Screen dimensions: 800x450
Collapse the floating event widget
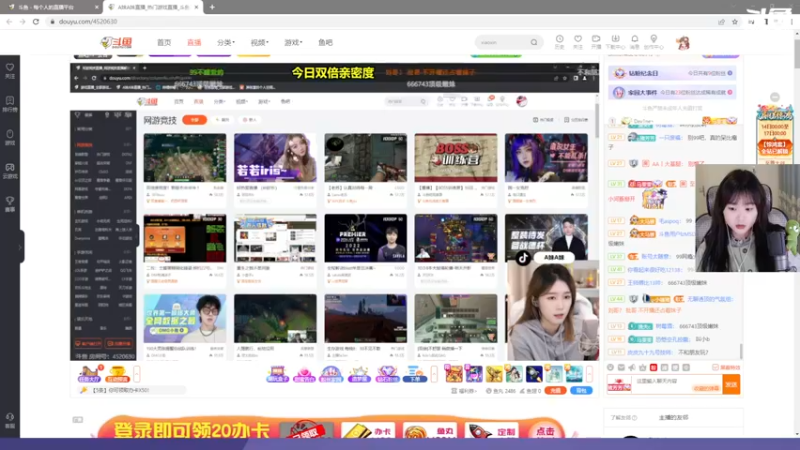point(774,97)
